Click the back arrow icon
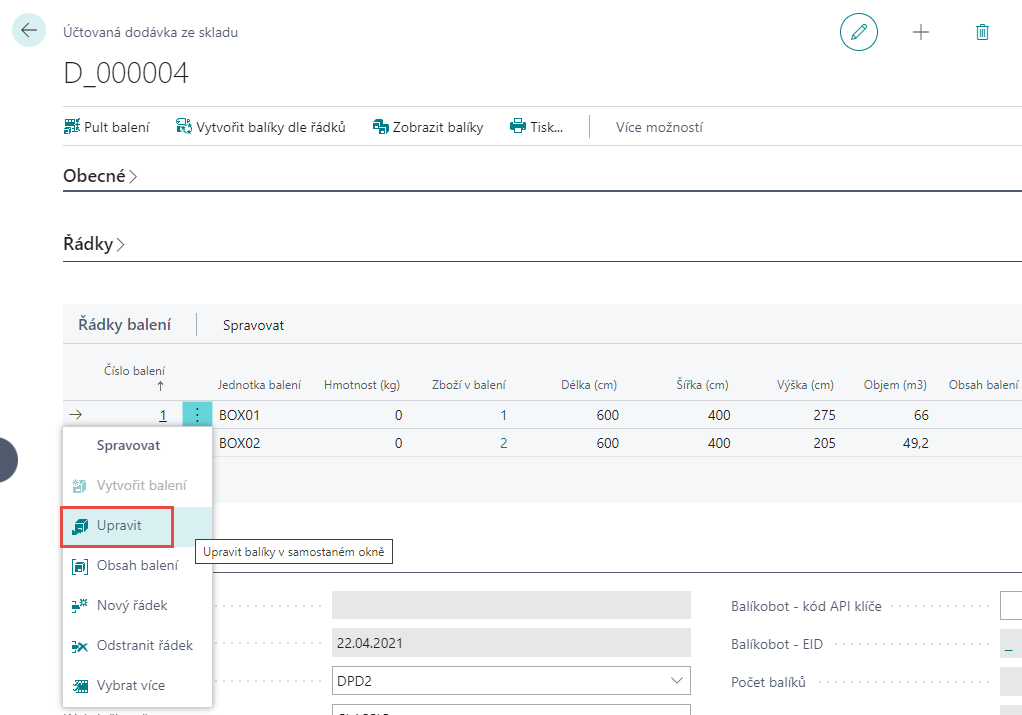Screen dimensions: 1022x715 28,30
